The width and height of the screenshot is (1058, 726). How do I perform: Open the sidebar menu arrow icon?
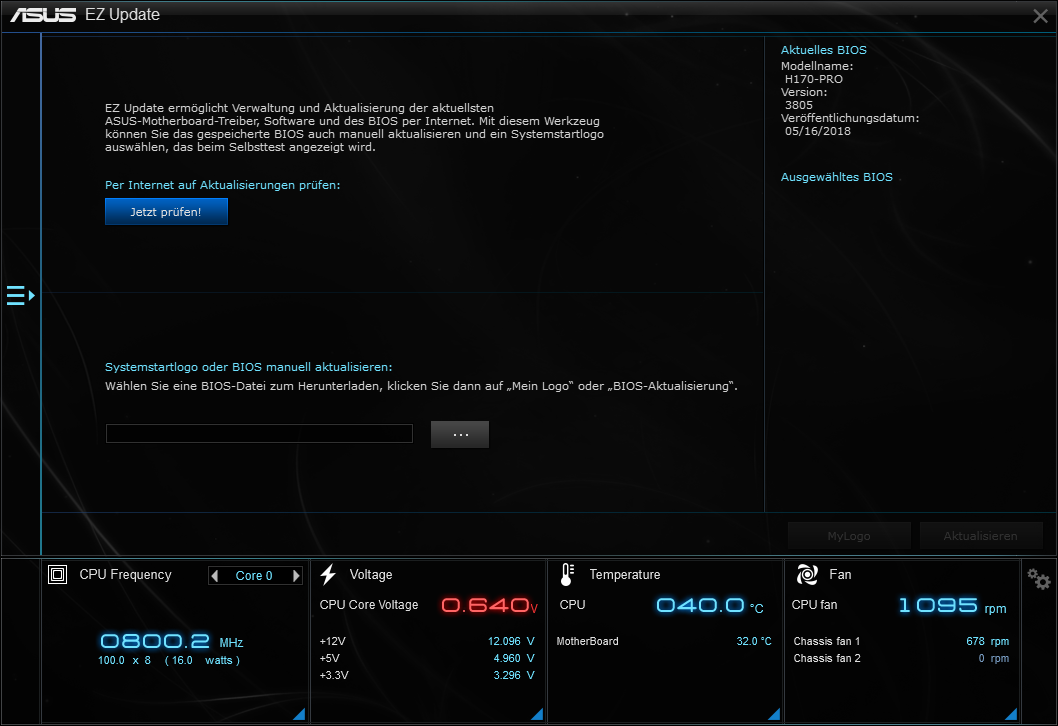[20, 296]
